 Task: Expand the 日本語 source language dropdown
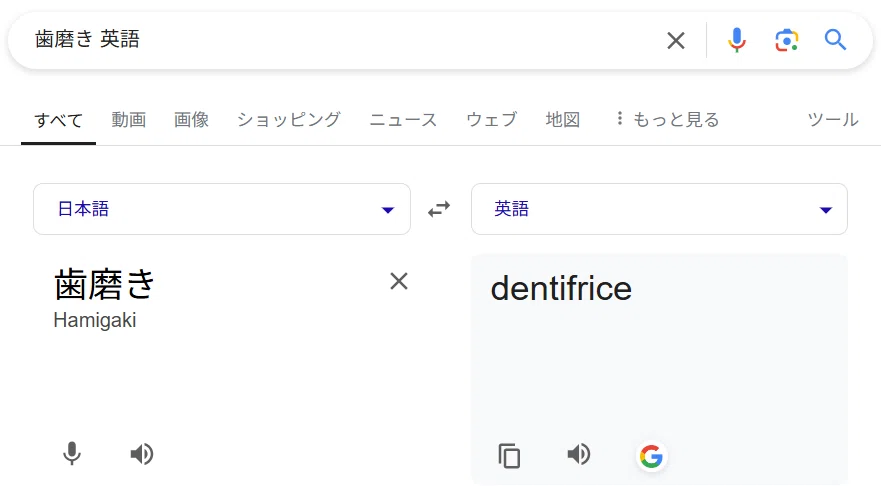click(x=222, y=209)
